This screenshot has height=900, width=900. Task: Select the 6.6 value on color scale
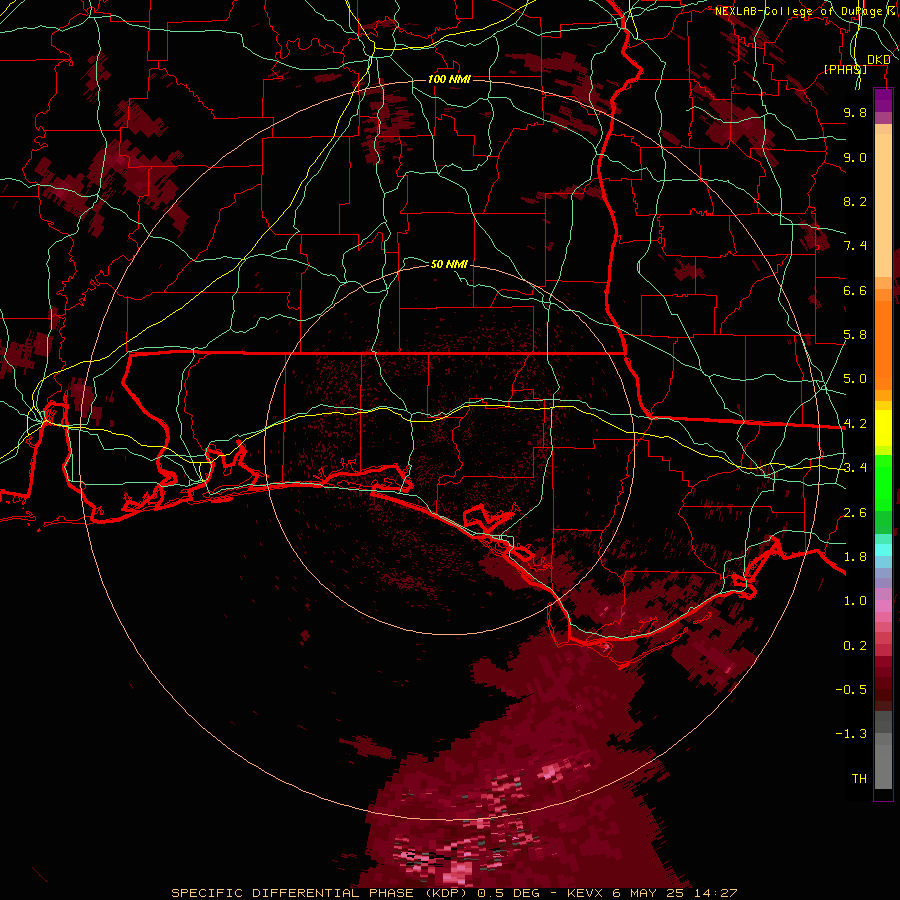(855, 290)
